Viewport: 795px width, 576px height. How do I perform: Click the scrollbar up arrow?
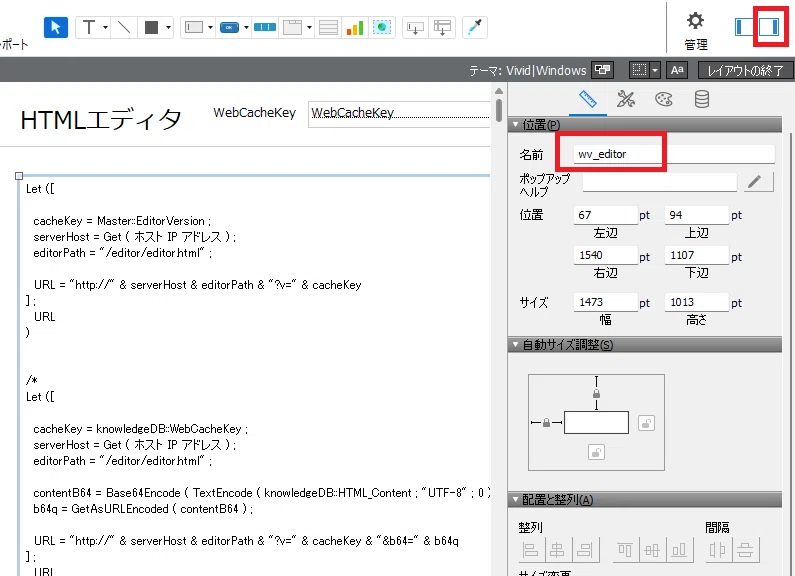point(499,91)
